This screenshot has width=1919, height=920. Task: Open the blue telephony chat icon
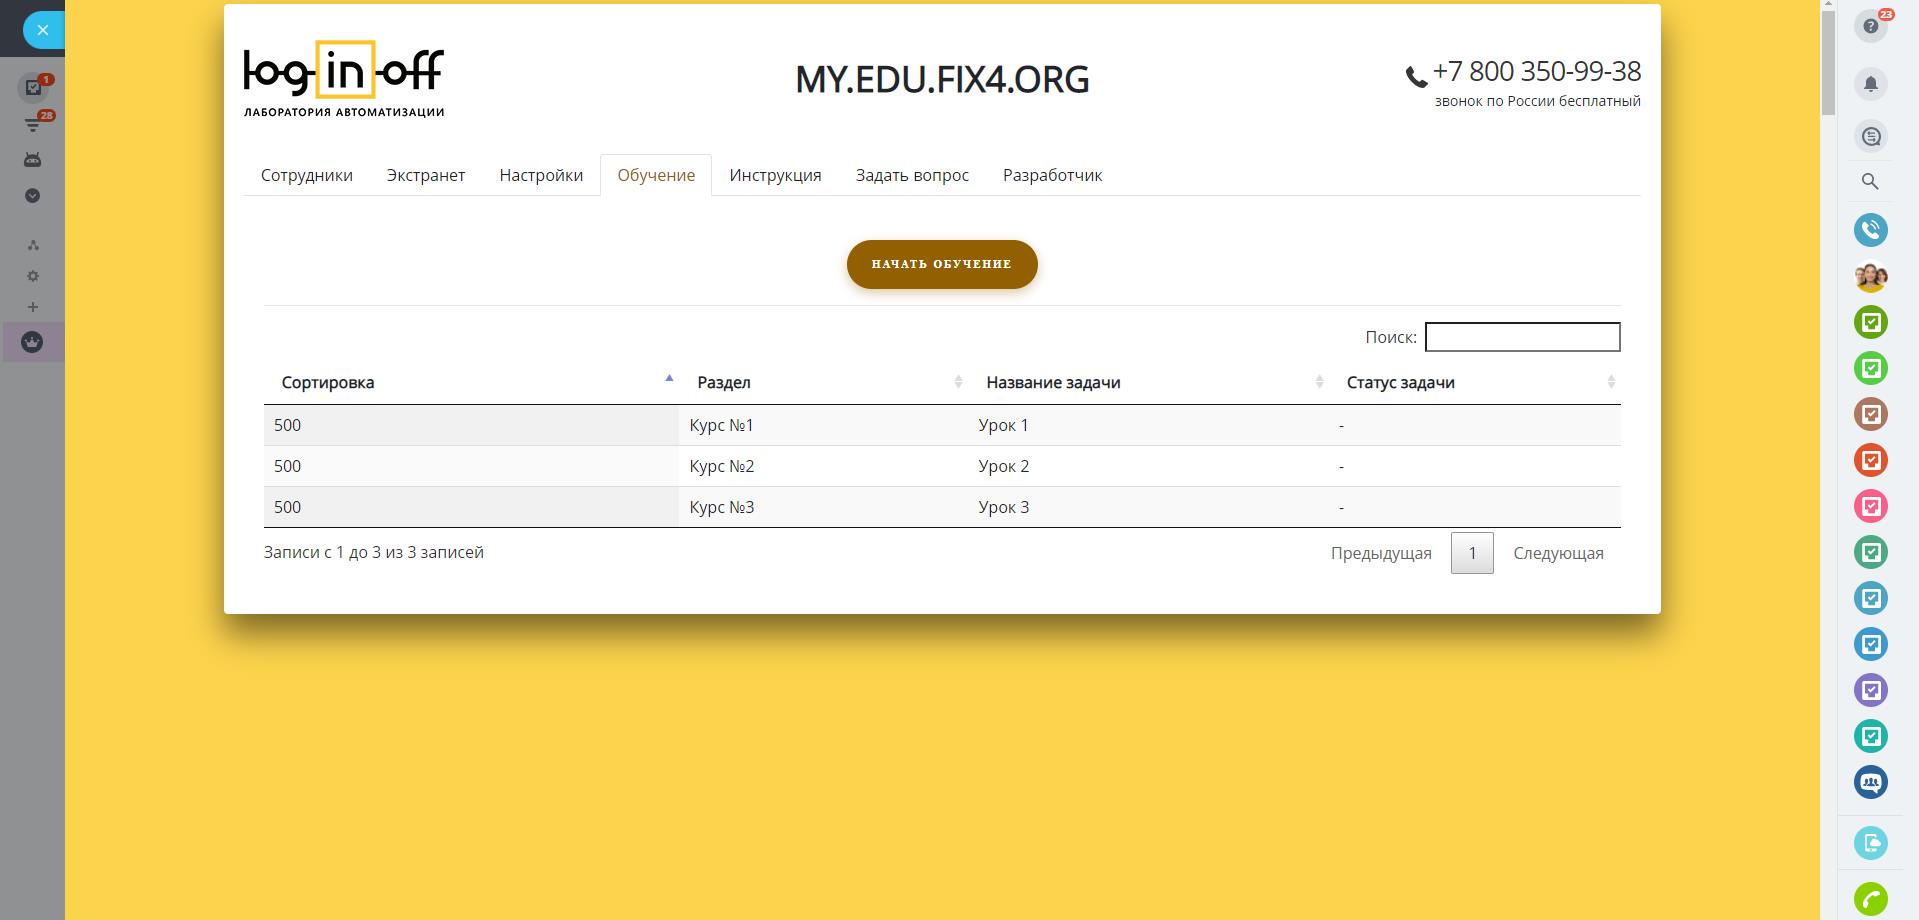1870,230
